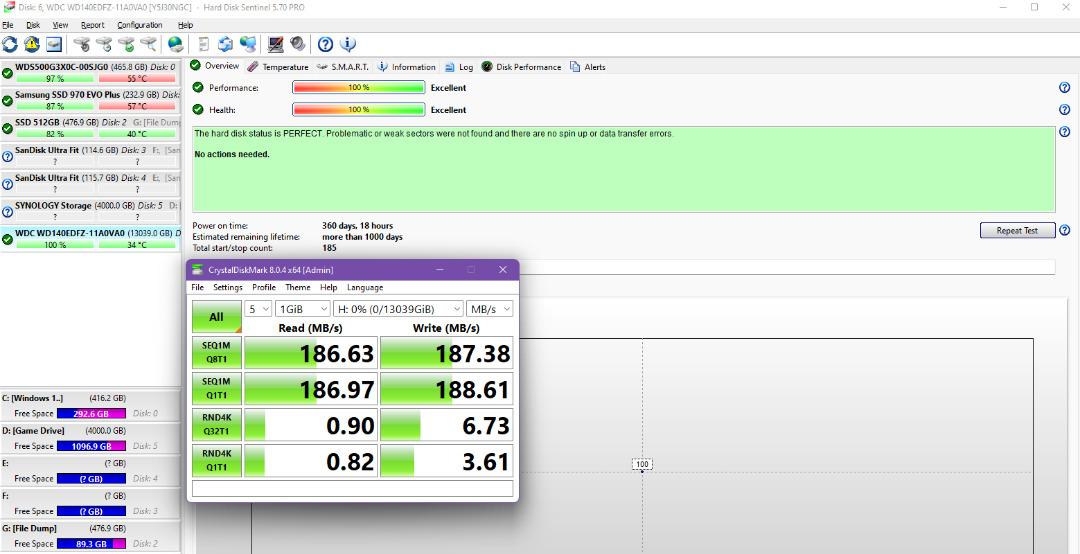This screenshot has width=1080, height=554.
Task: Click the empty comment field in CrystalDiskMark
Action: click(x=353, y=489)
